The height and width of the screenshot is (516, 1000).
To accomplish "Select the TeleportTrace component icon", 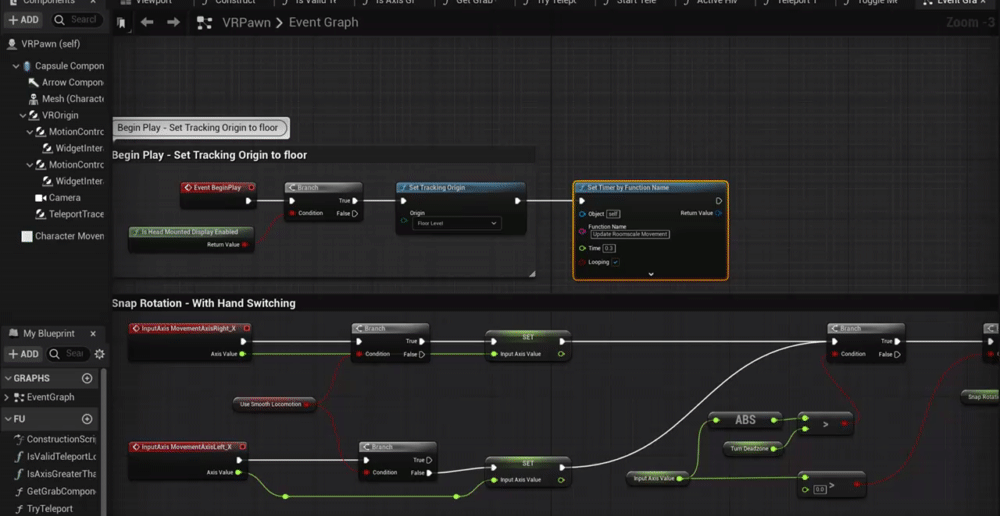I will pos(41,214).
